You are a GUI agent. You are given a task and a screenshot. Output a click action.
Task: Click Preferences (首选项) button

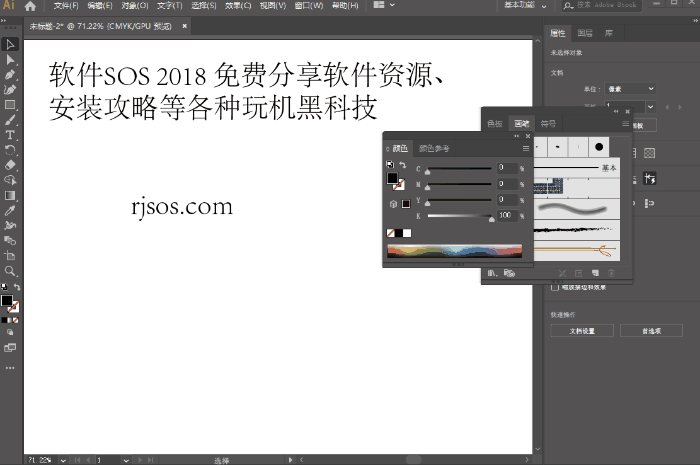click(x=651, y=331)
